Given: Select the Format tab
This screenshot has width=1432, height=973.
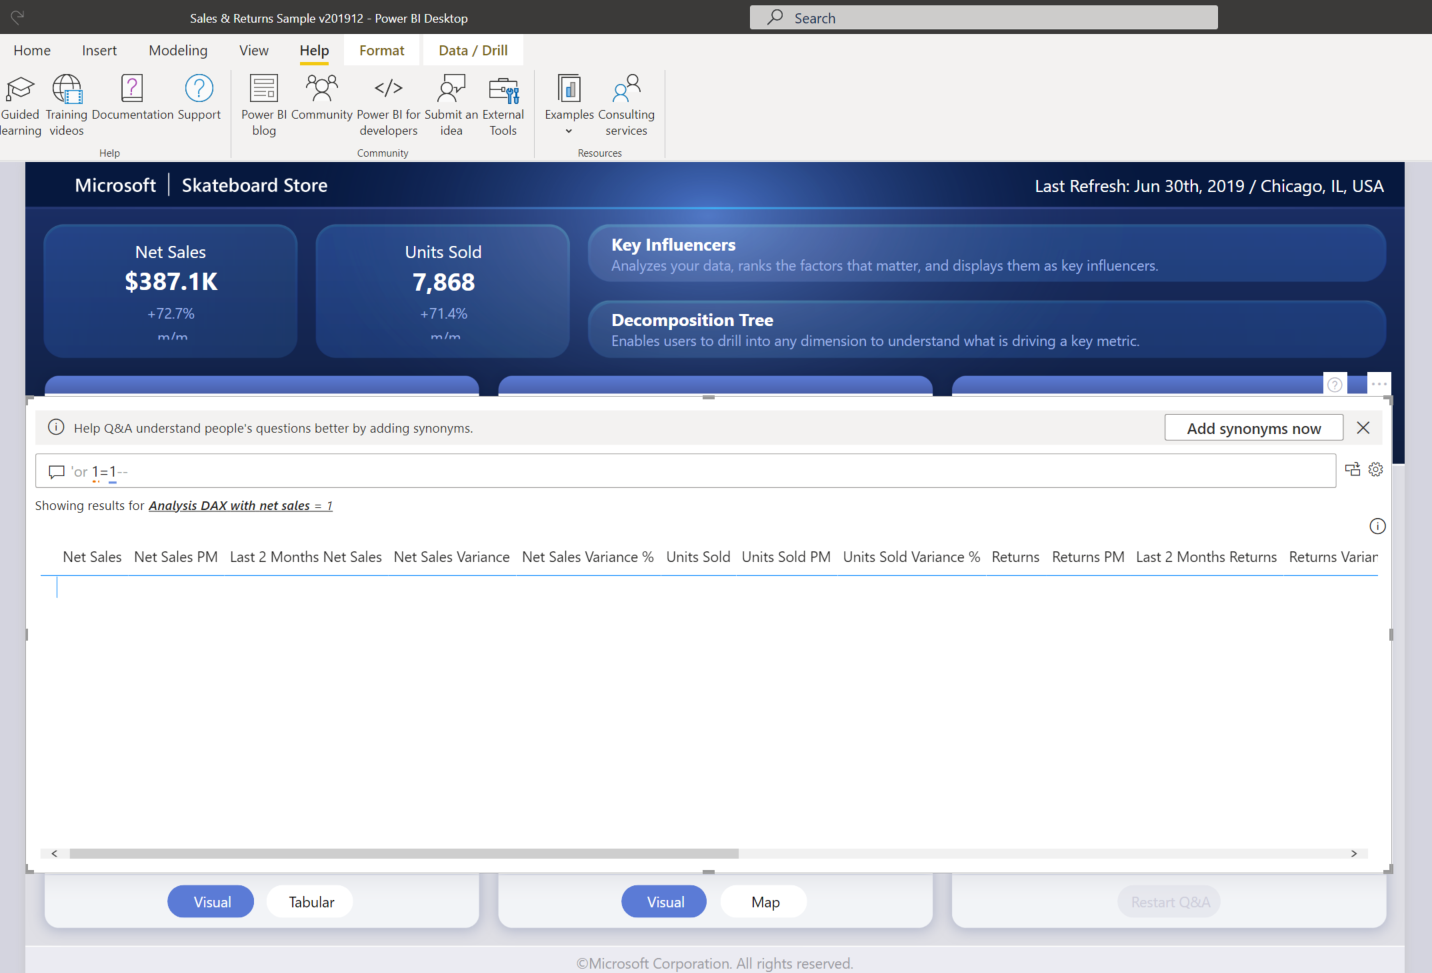Looking at the screenshot, I should [382, 51].
